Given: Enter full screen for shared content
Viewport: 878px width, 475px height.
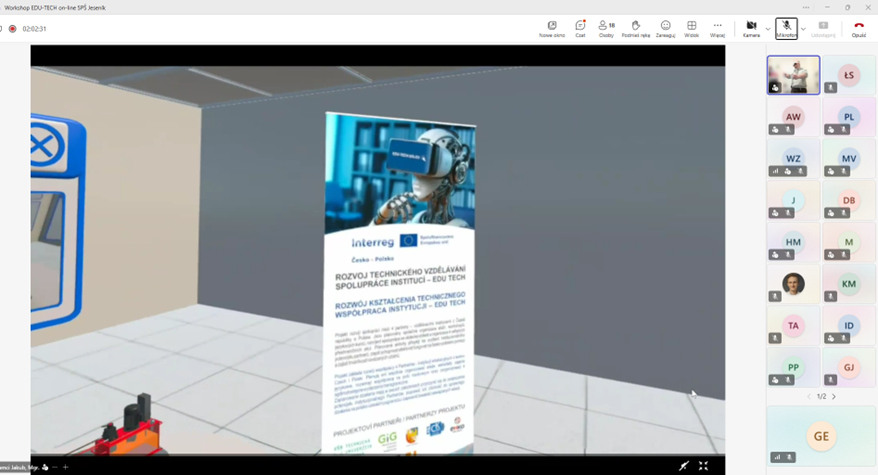Looking at the screenshot, I should point(703,466).
